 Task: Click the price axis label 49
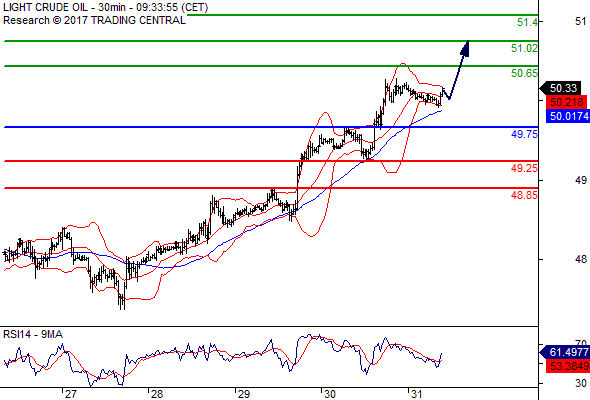click(x=581, y=180)
